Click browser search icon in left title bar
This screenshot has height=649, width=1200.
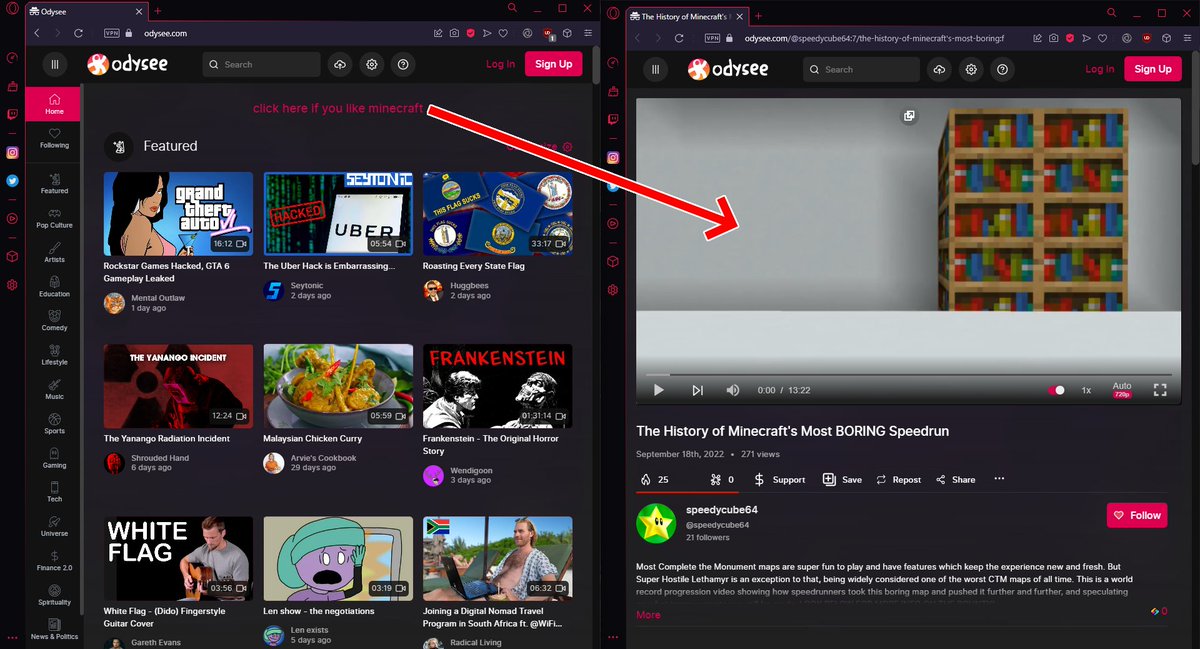(x=512, y=8)
